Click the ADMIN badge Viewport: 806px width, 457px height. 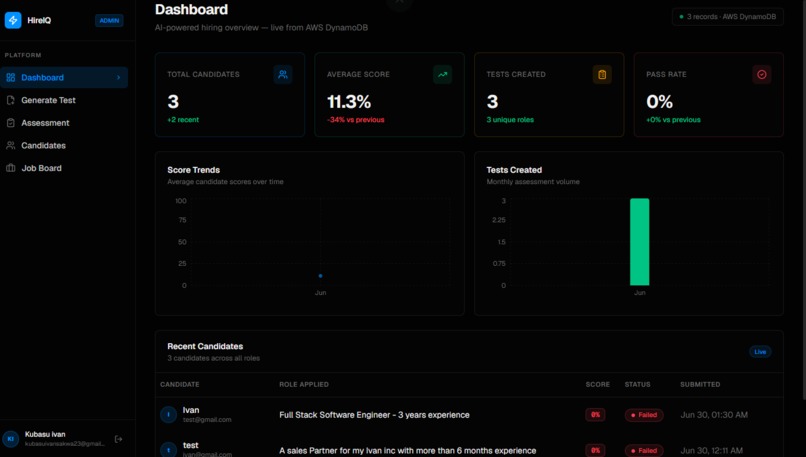[109, 21]
